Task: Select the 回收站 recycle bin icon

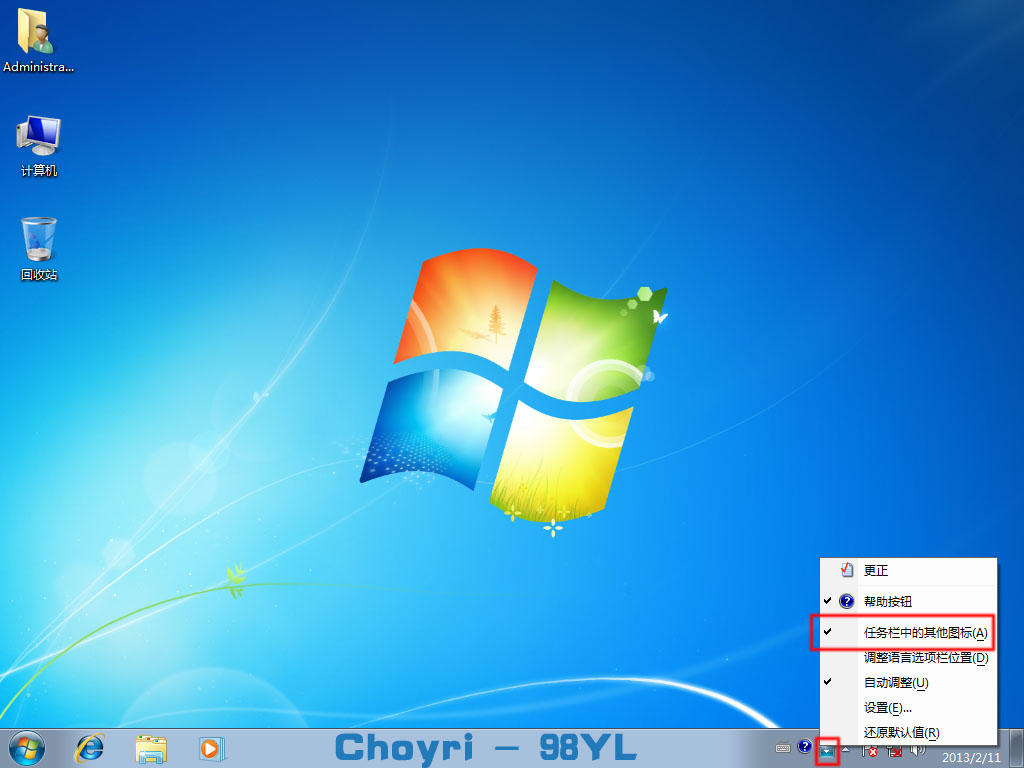Action: [39, 249]
